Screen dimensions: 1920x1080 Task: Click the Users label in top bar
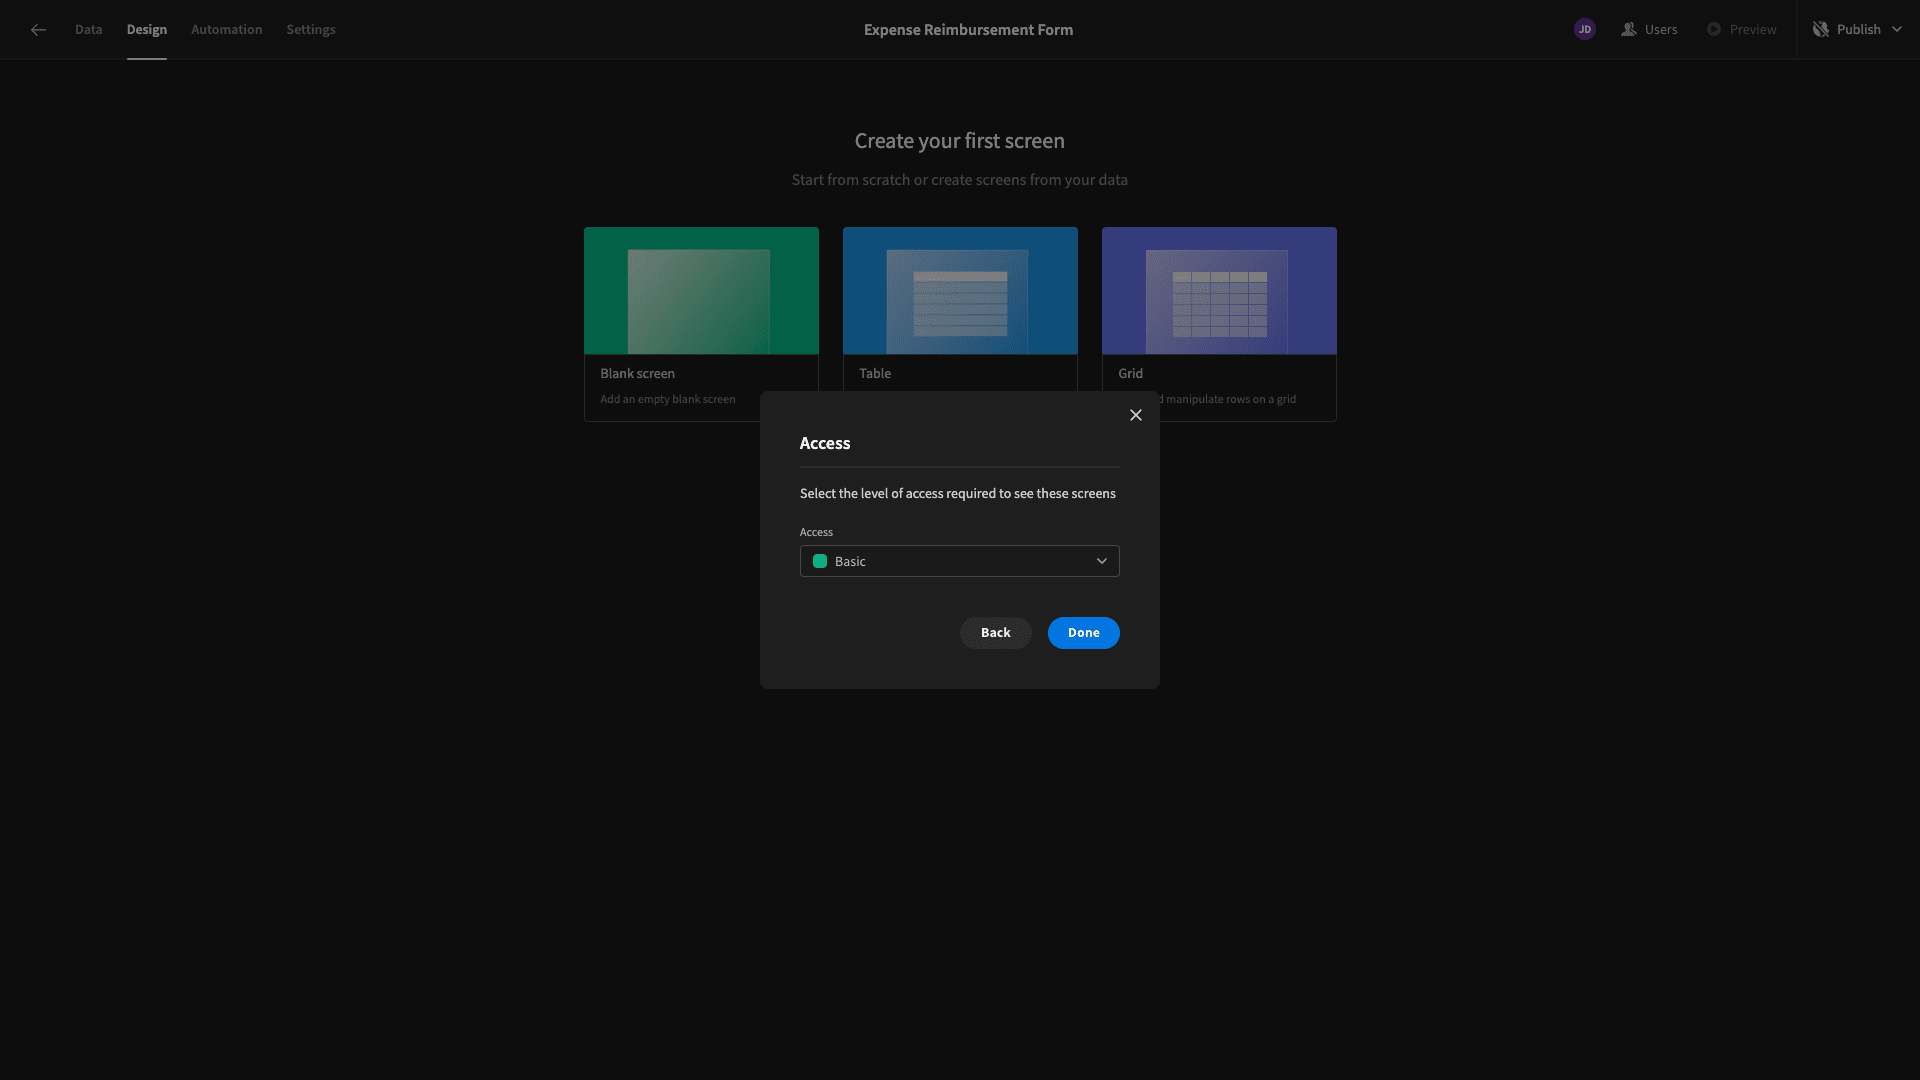point(1661,30)
